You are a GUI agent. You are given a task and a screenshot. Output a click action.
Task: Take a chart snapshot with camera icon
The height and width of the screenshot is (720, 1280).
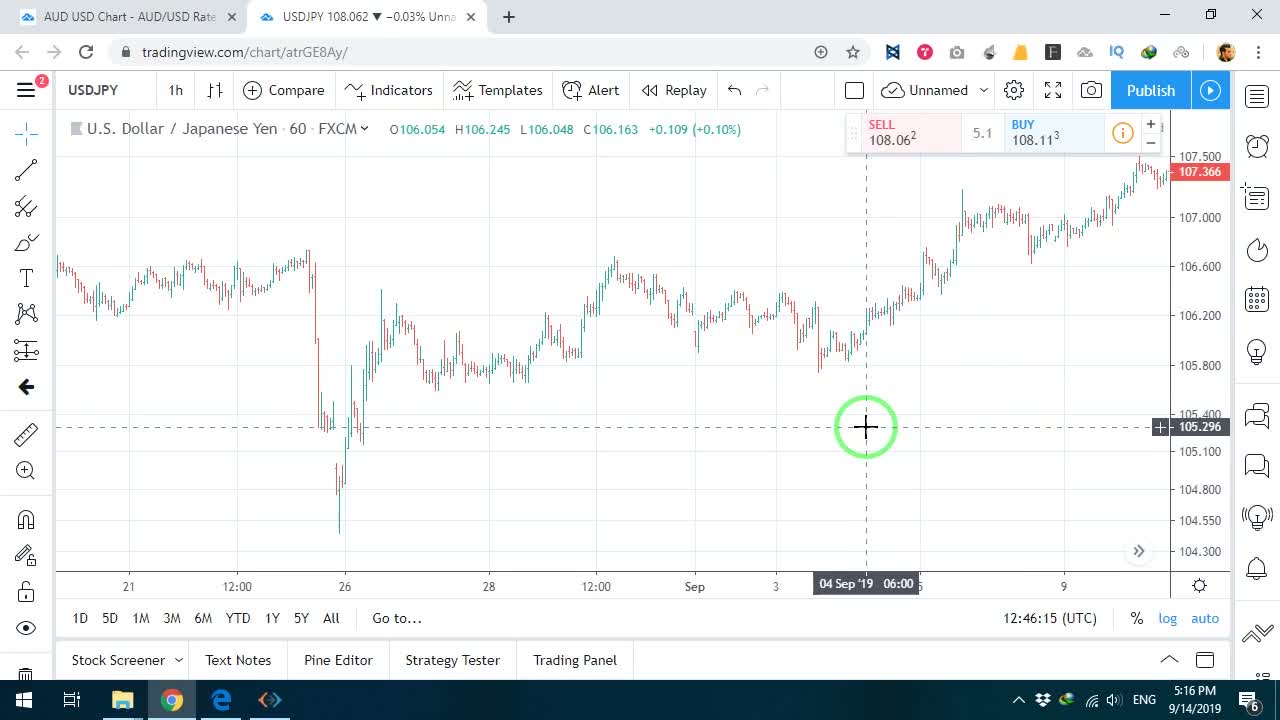click(1092, 90)
